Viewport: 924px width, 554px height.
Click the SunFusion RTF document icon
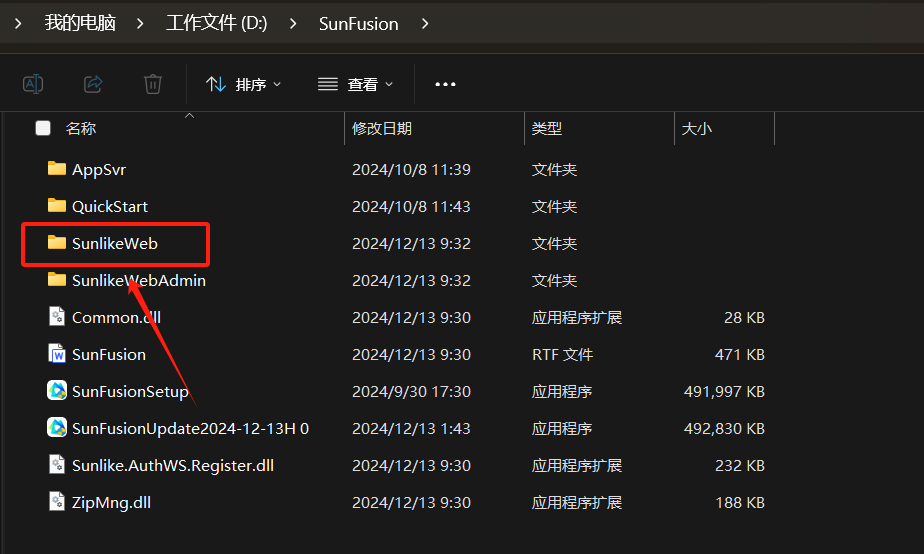(x=57, y=354)
